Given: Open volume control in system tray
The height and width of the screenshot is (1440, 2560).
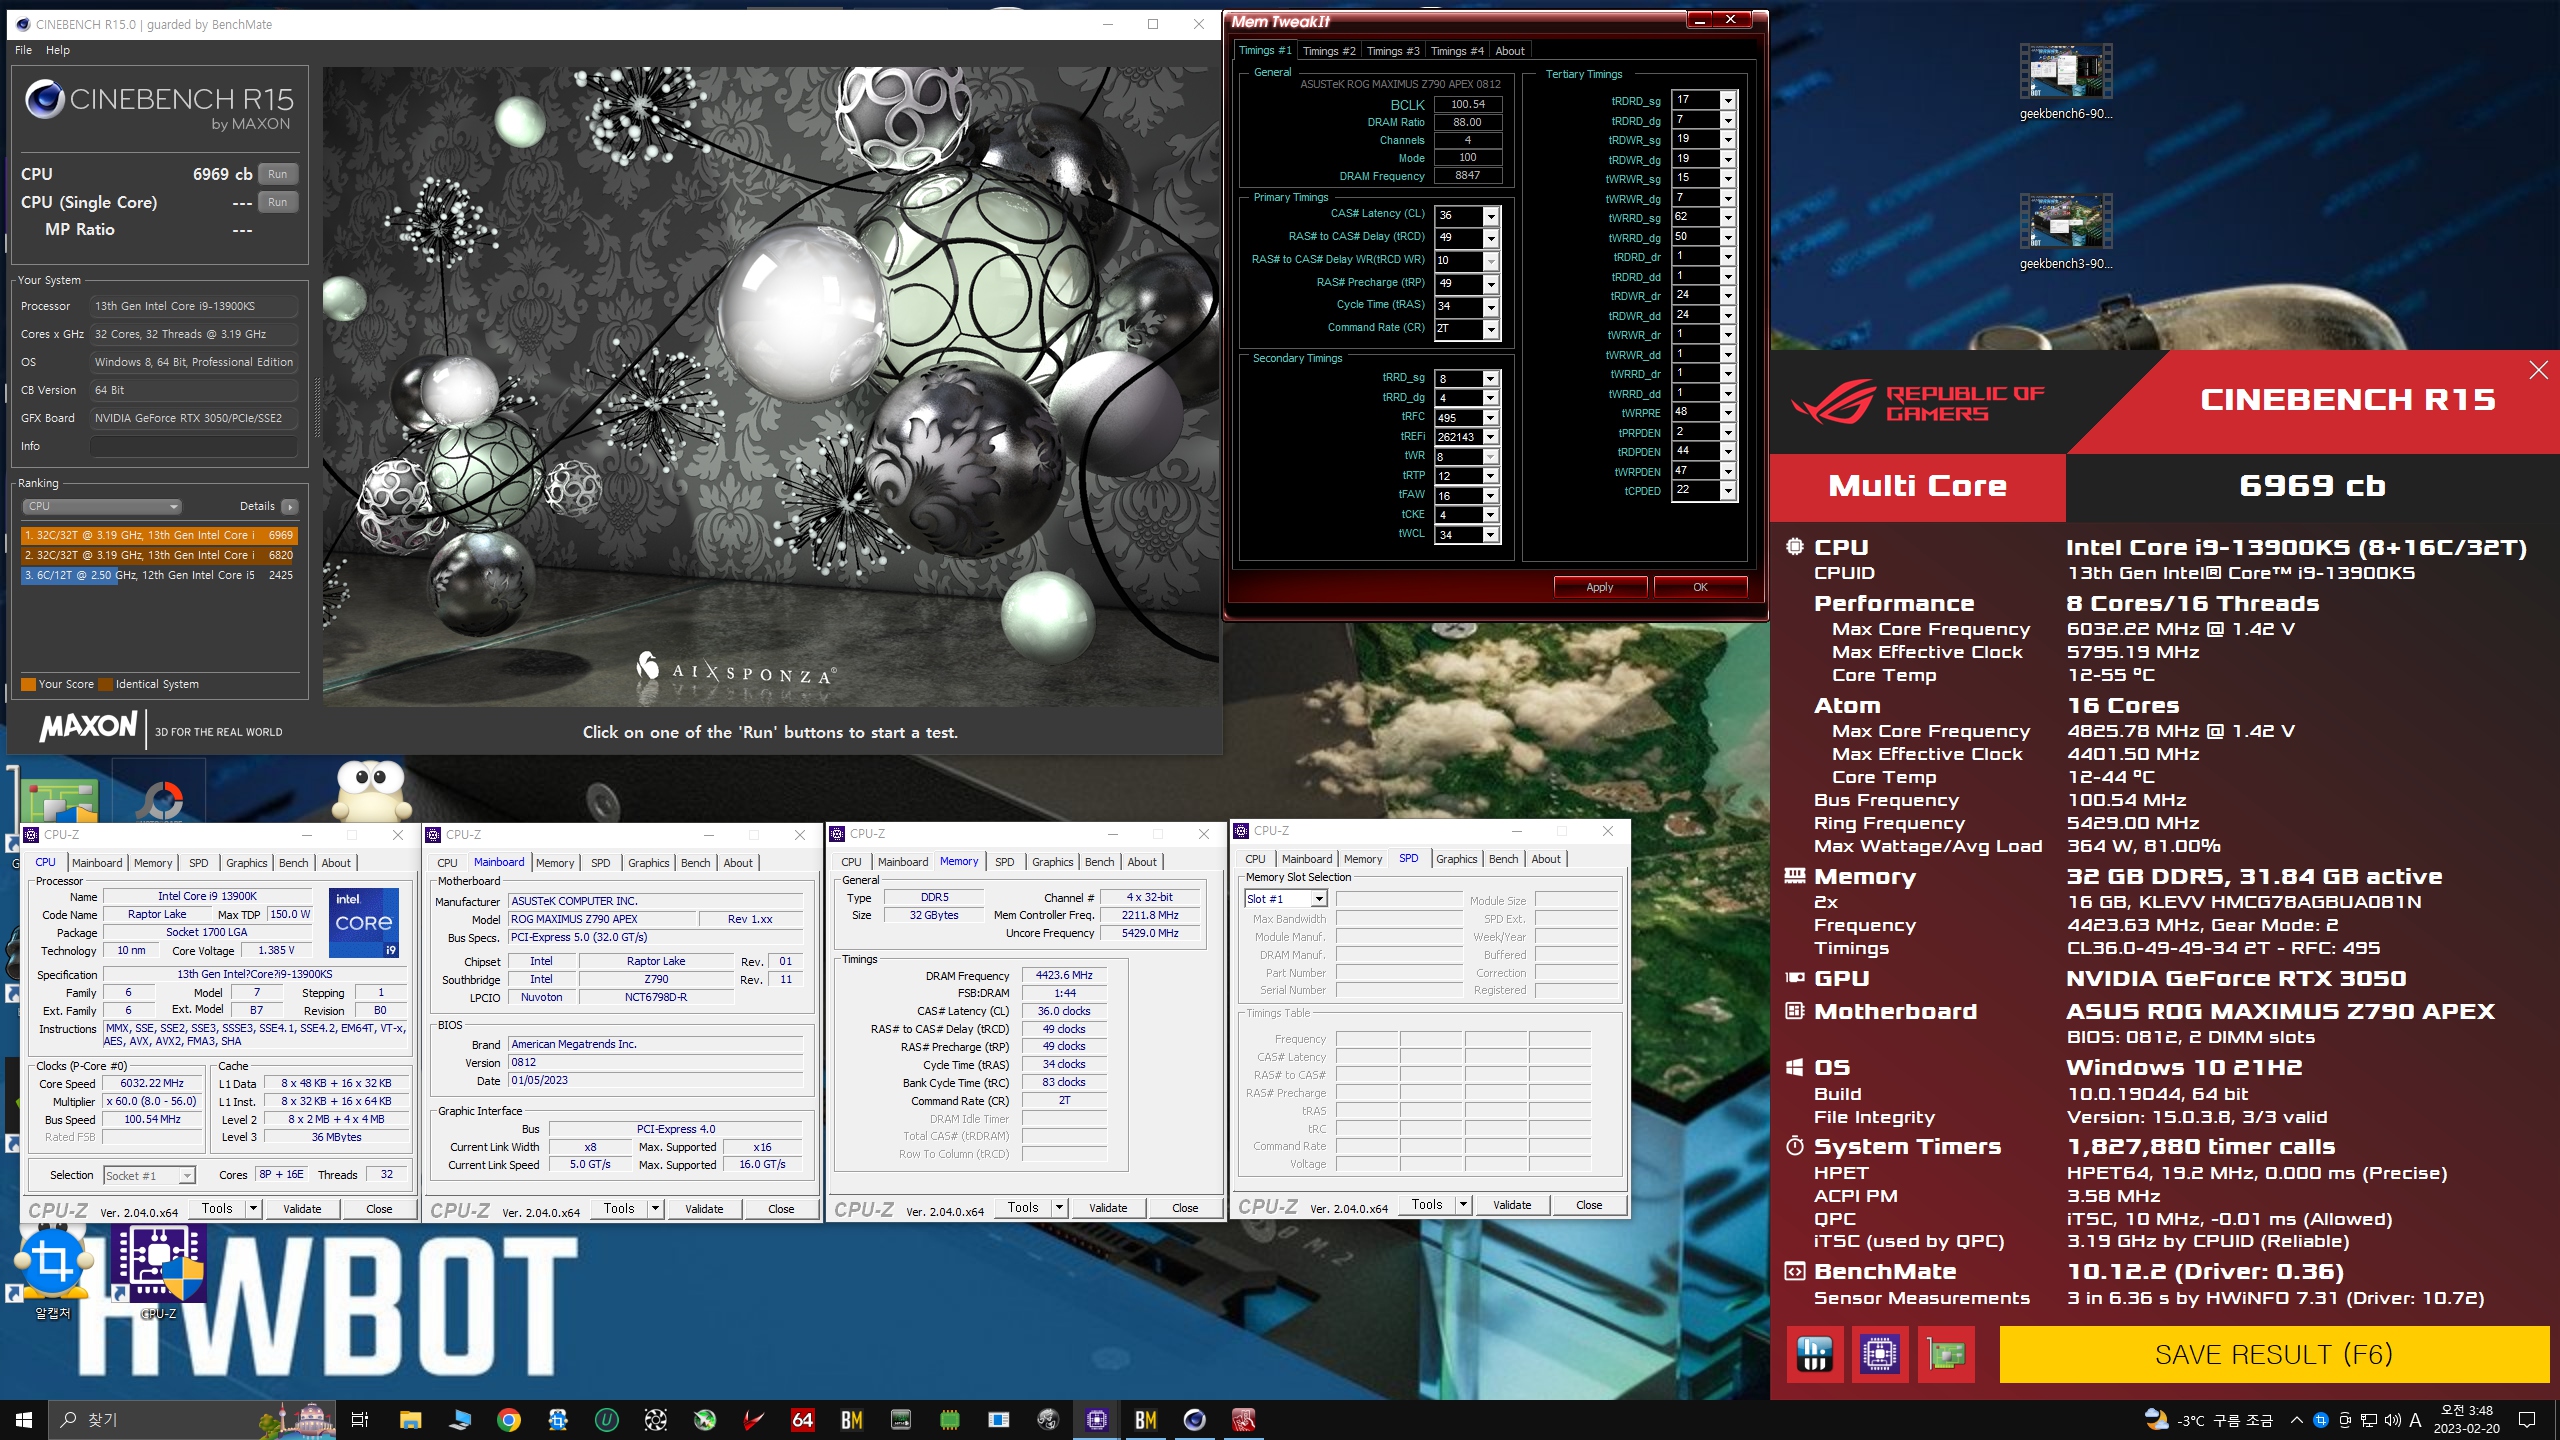Looking at the screenshot, I should [2392, 1420].
